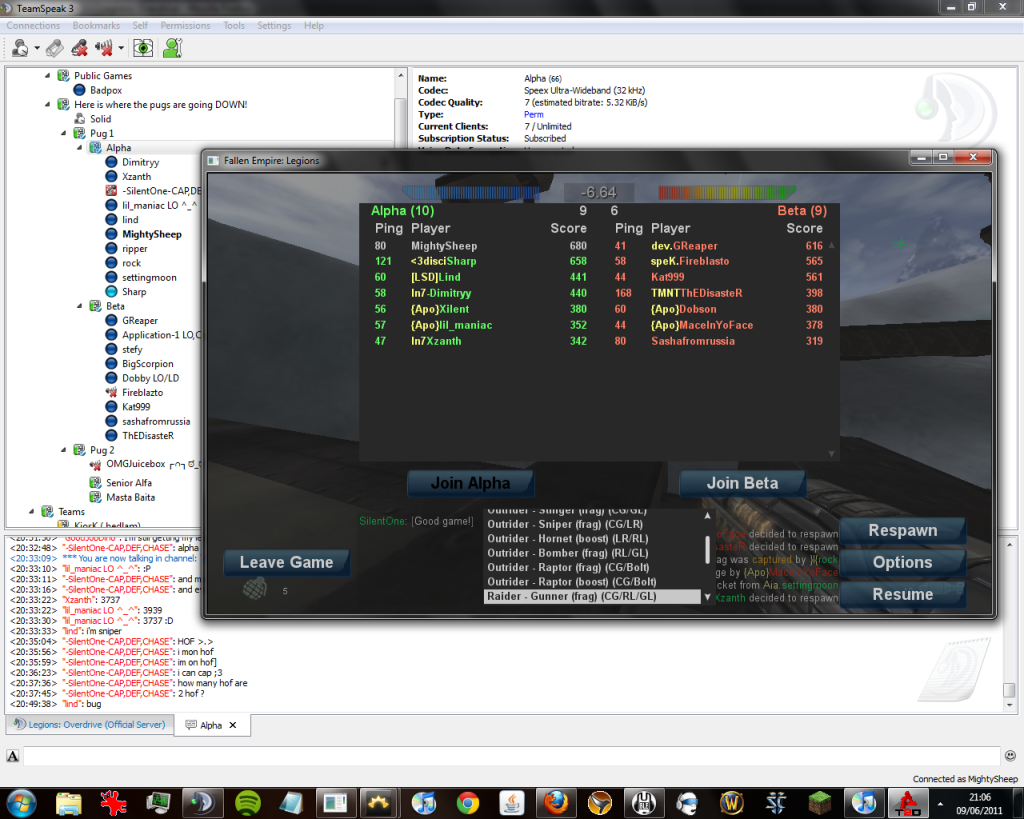Click the Windows Start orb
The width and height of the screenshot is (1024, 819).
(x=21, y=803)
